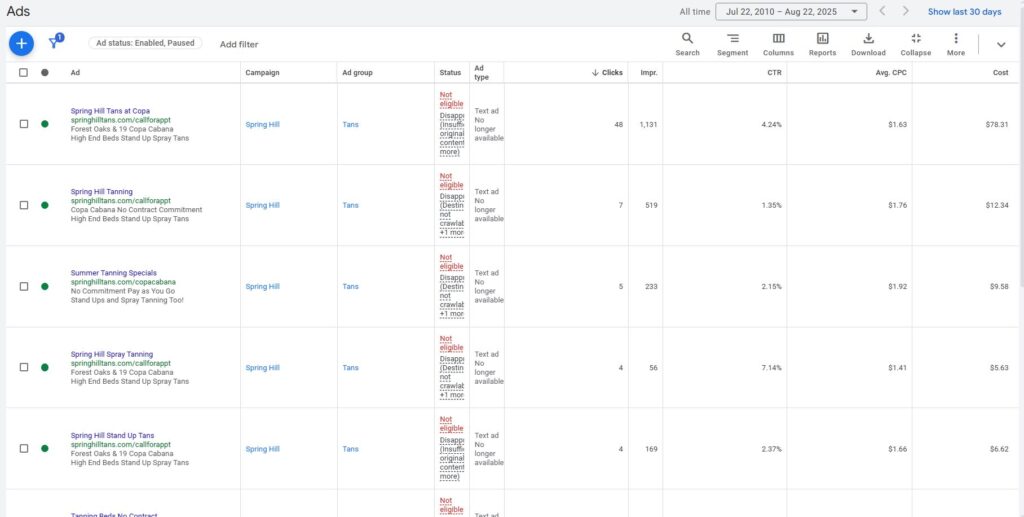
Task: Click the 7.14% CTR cell
Action: [x=771, y=368]
